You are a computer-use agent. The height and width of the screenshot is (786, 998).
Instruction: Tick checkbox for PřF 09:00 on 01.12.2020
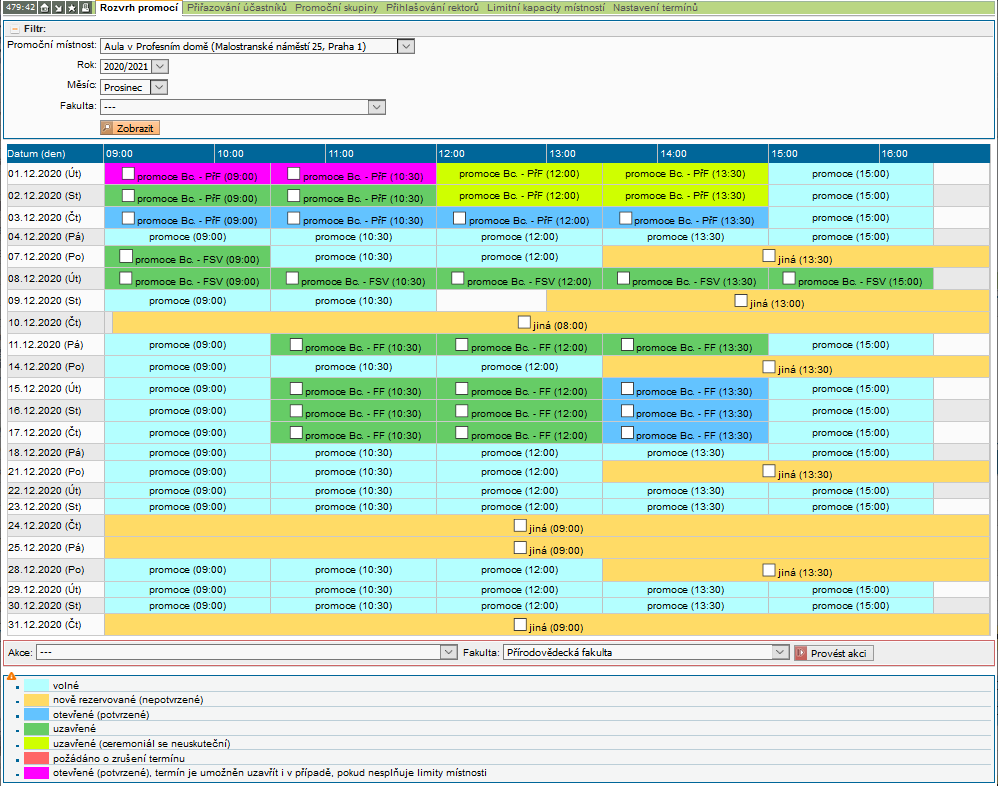(128, 174)
